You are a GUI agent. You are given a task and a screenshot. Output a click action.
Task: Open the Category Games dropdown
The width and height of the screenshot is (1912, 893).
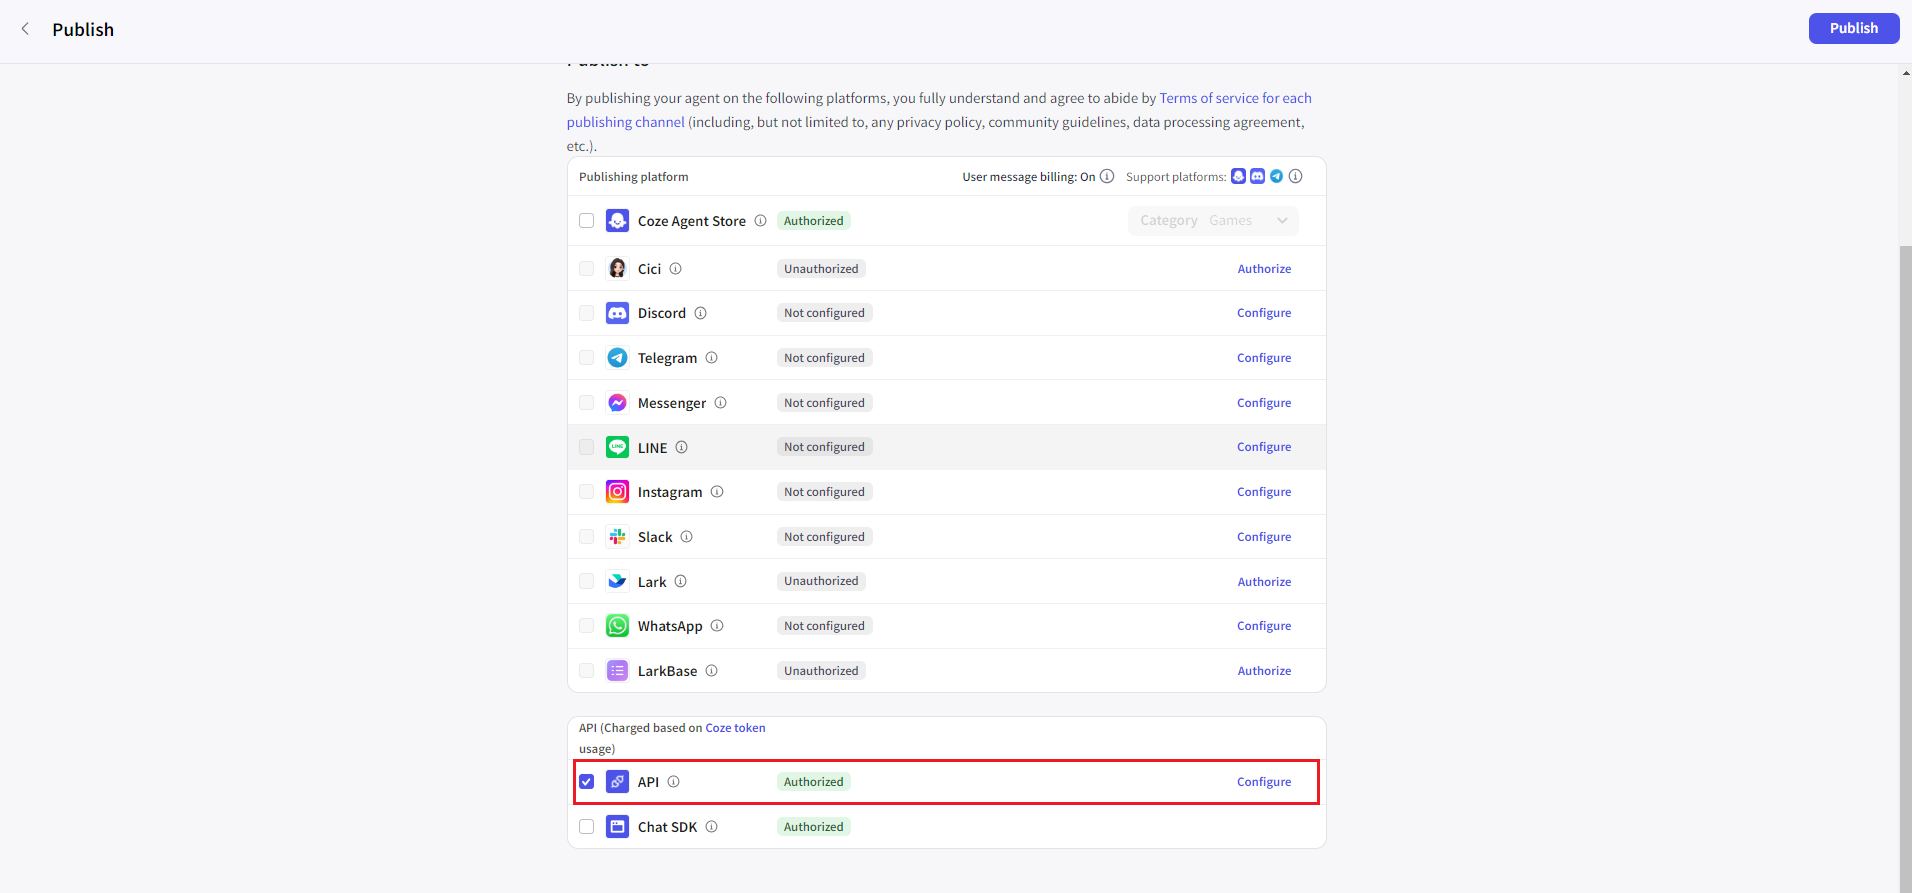click(1213, 221)
